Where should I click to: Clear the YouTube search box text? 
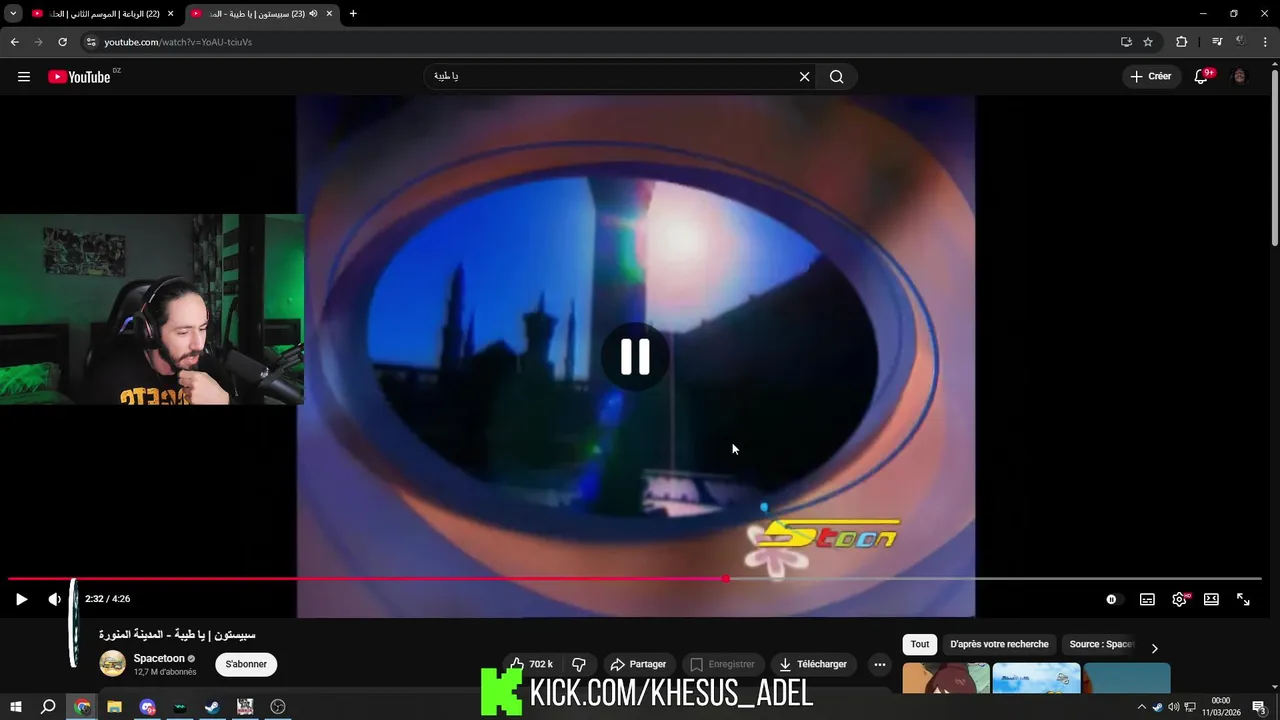(804, 77)
